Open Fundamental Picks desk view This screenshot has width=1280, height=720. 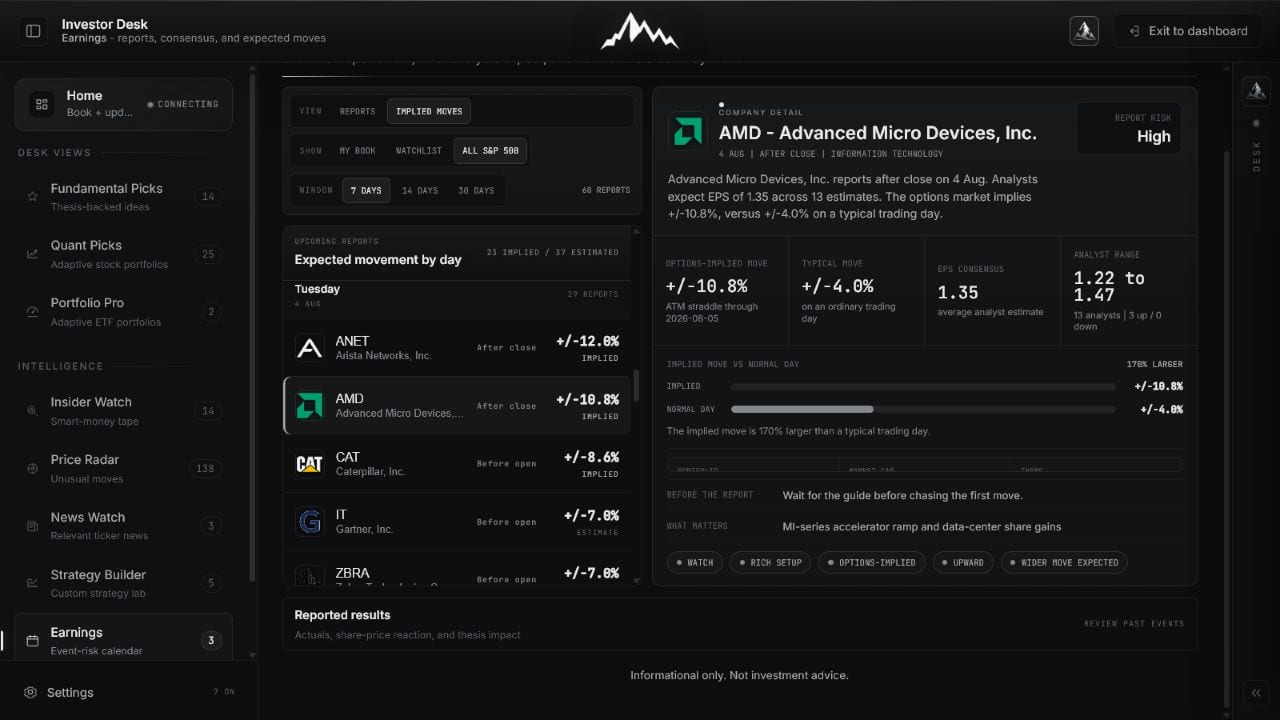point(123,197)
